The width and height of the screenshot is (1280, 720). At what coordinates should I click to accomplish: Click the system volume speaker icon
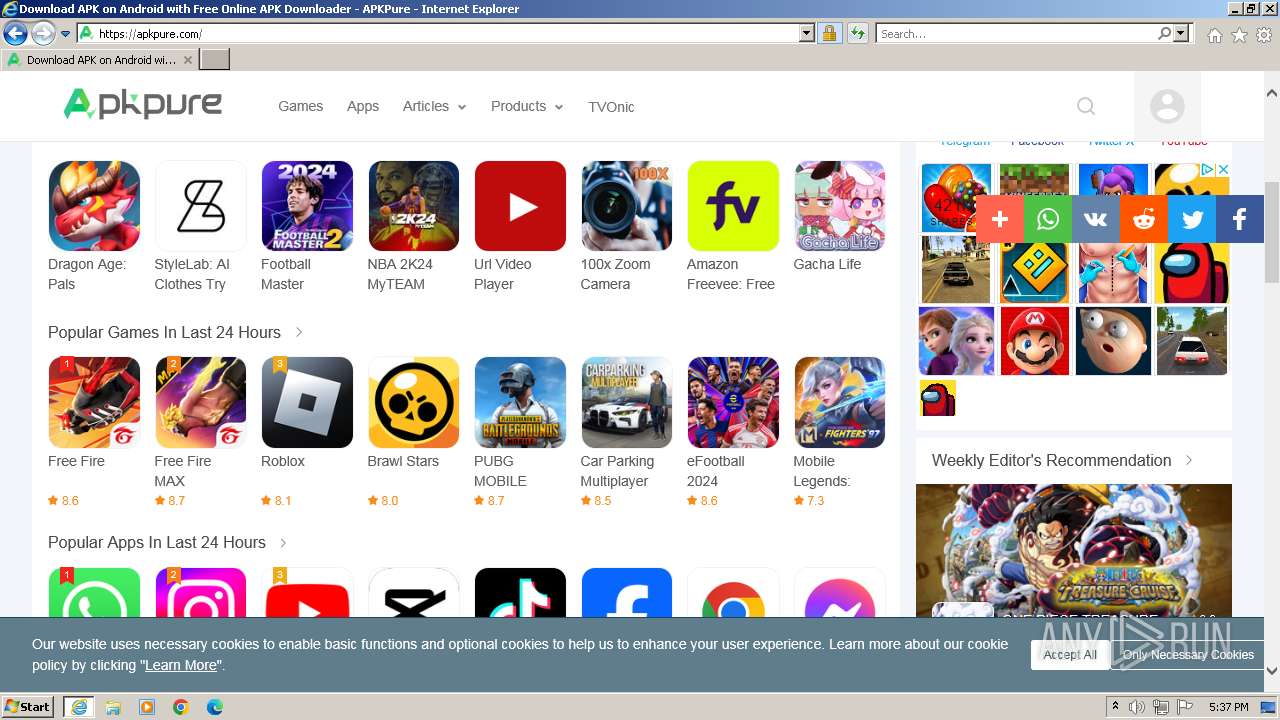[1137, 707]
